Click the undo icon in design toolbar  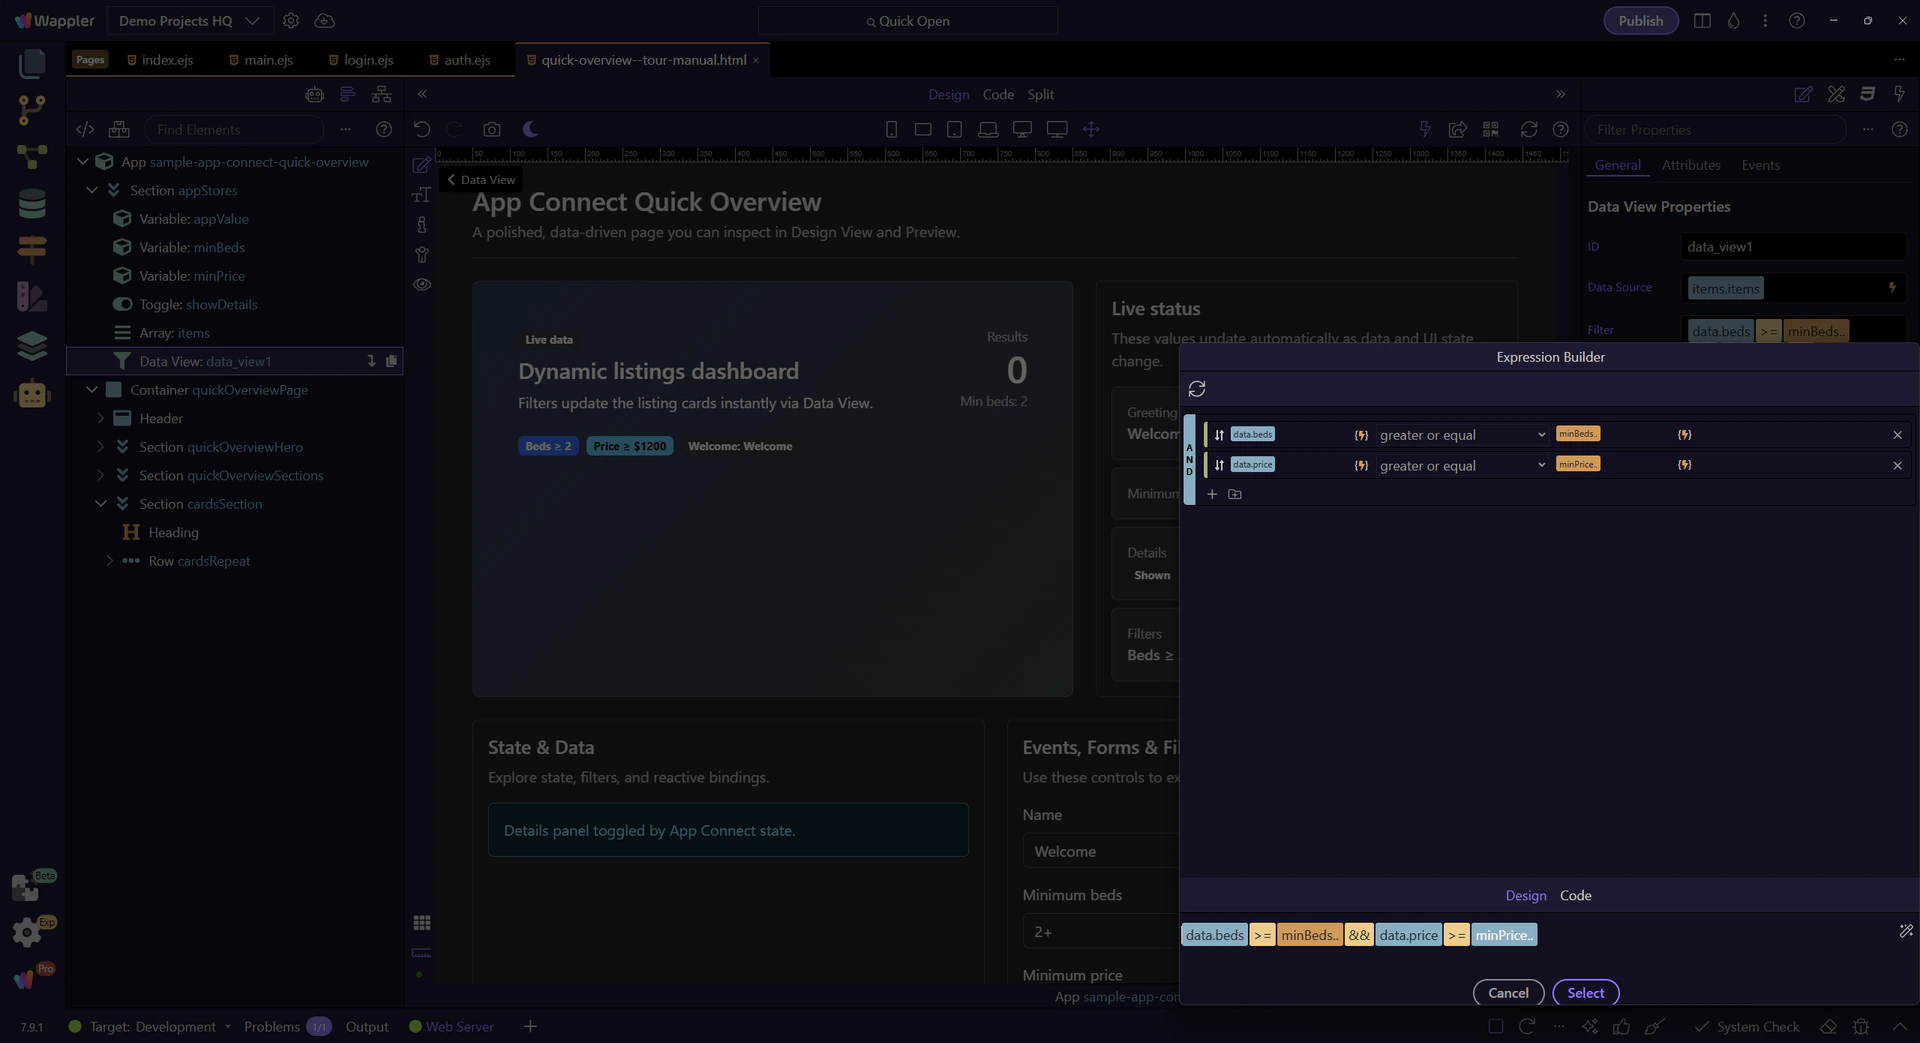[x=422, y=129]
